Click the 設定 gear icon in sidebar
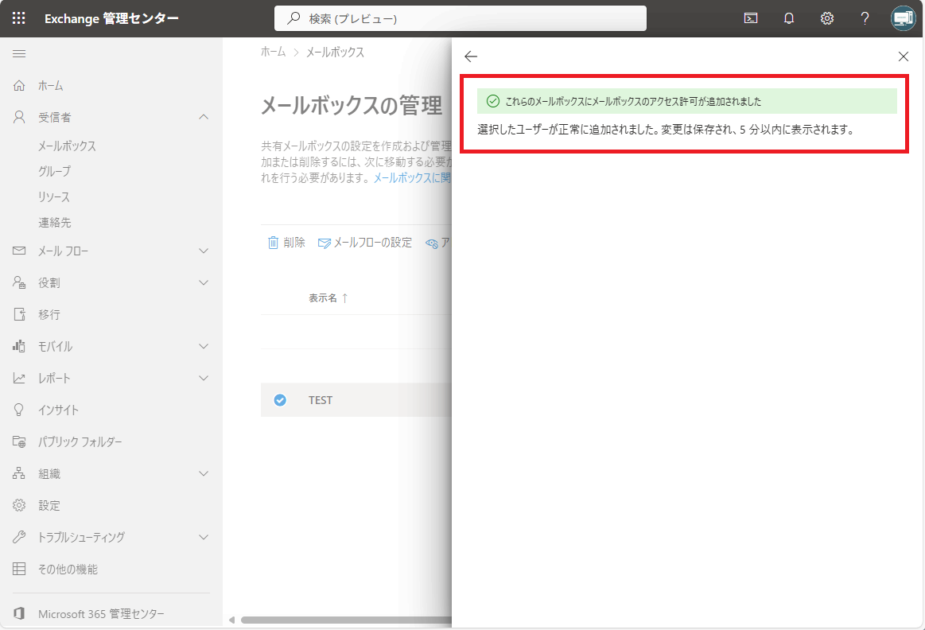 click(x=19, y=506)
